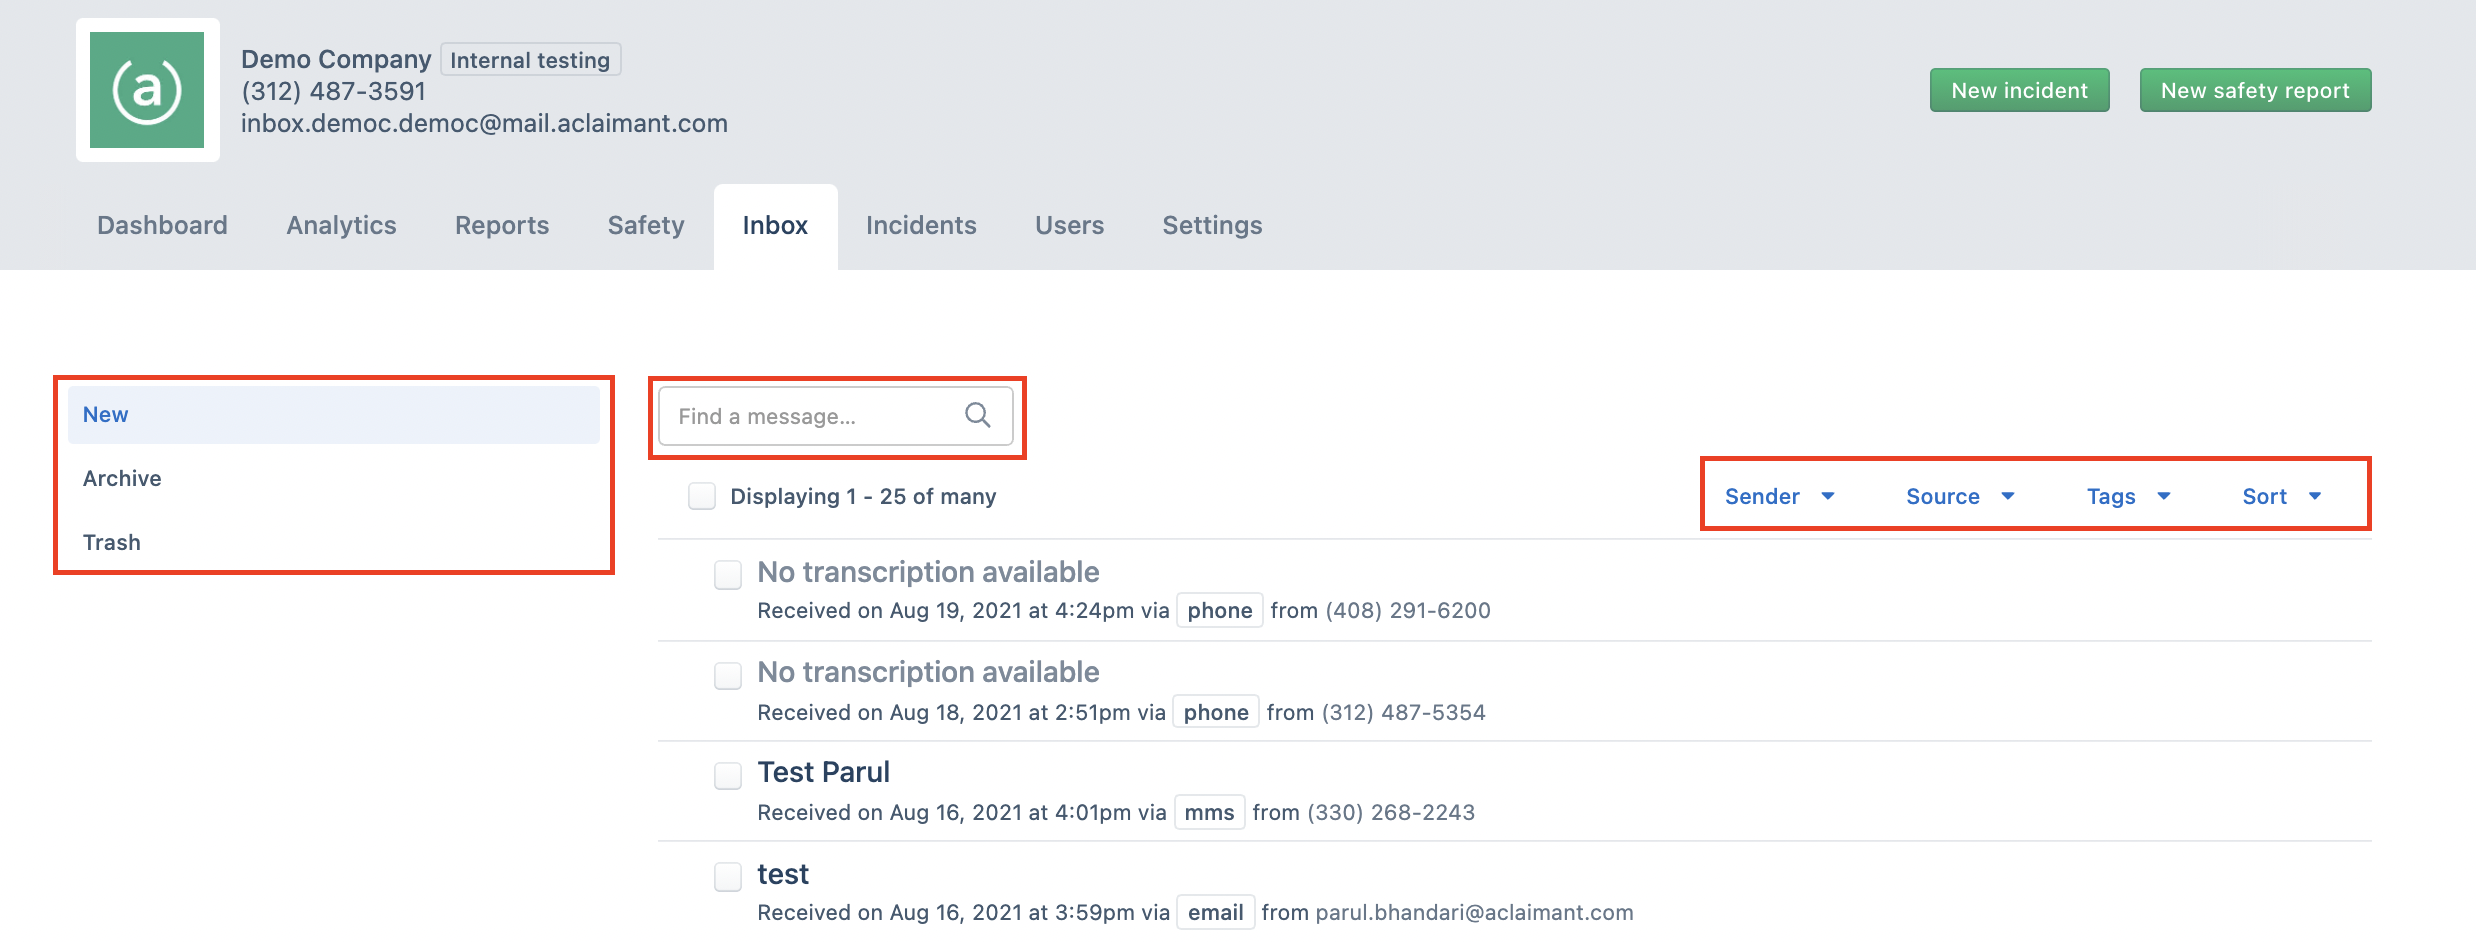Click the Inbox tab
Viewport: 2476px width, 942px height.
coord(775,225)
